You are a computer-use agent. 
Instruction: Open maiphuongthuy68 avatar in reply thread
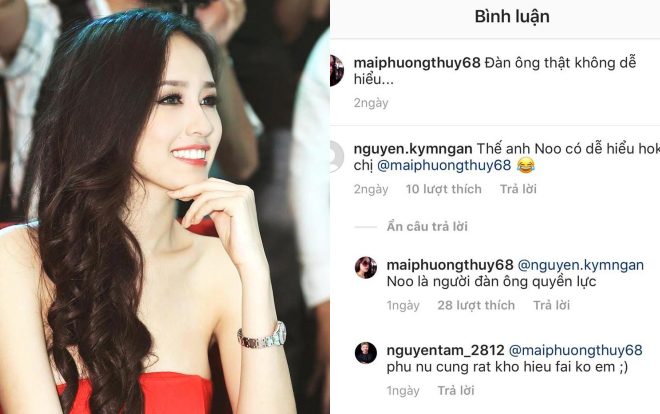tap(365, 268)
